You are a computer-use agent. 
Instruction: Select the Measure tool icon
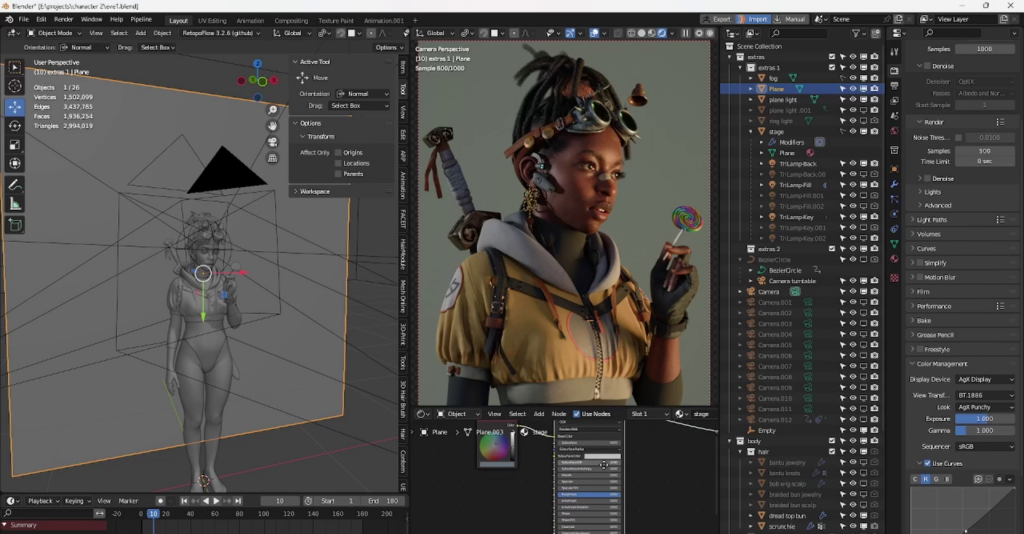pyautogui.click(x=14, y=204)
